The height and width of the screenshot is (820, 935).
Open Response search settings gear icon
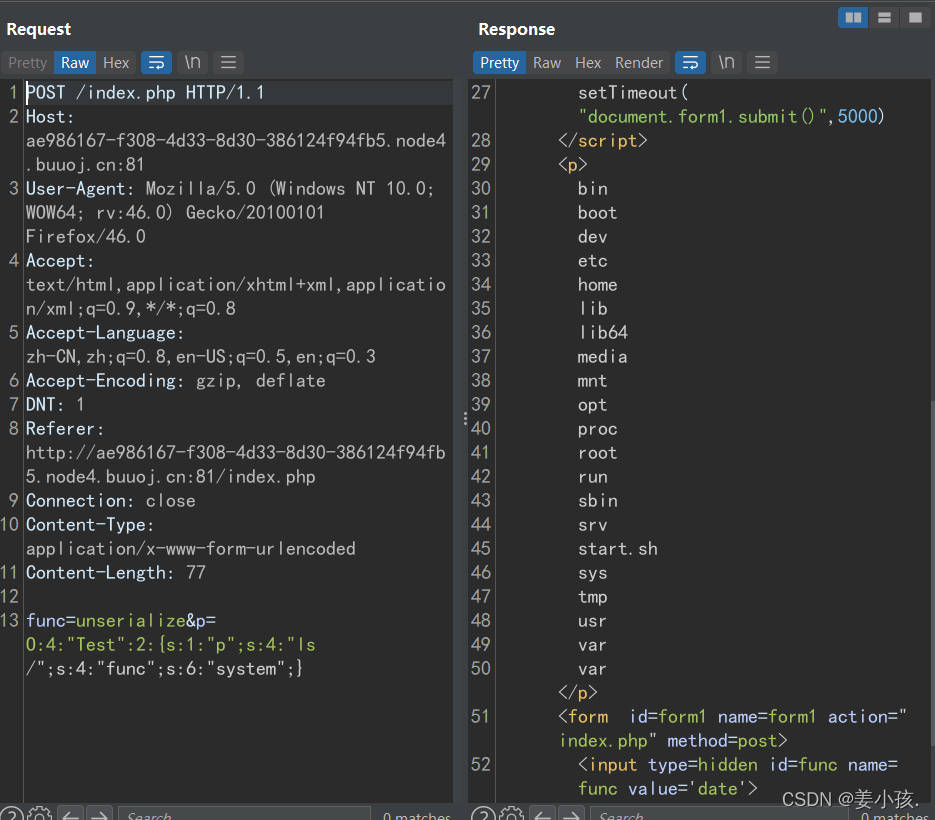pos(511,813)
